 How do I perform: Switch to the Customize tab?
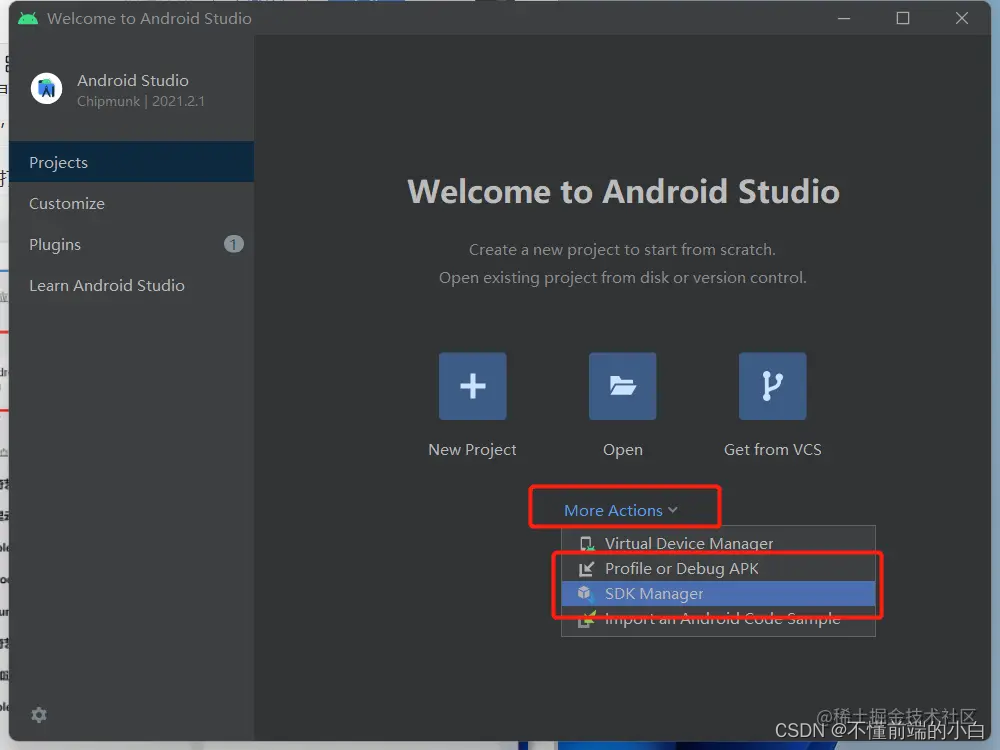coord(131,203)
